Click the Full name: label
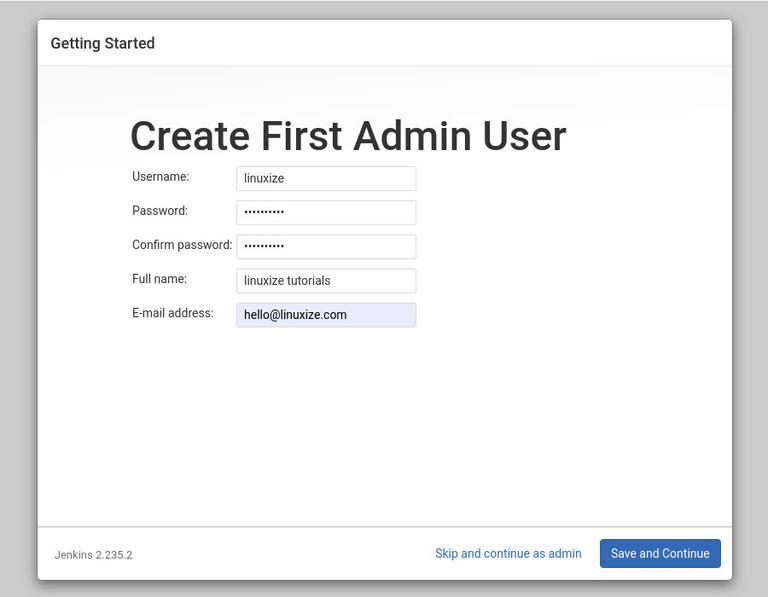768x597 pixels. 159,279
